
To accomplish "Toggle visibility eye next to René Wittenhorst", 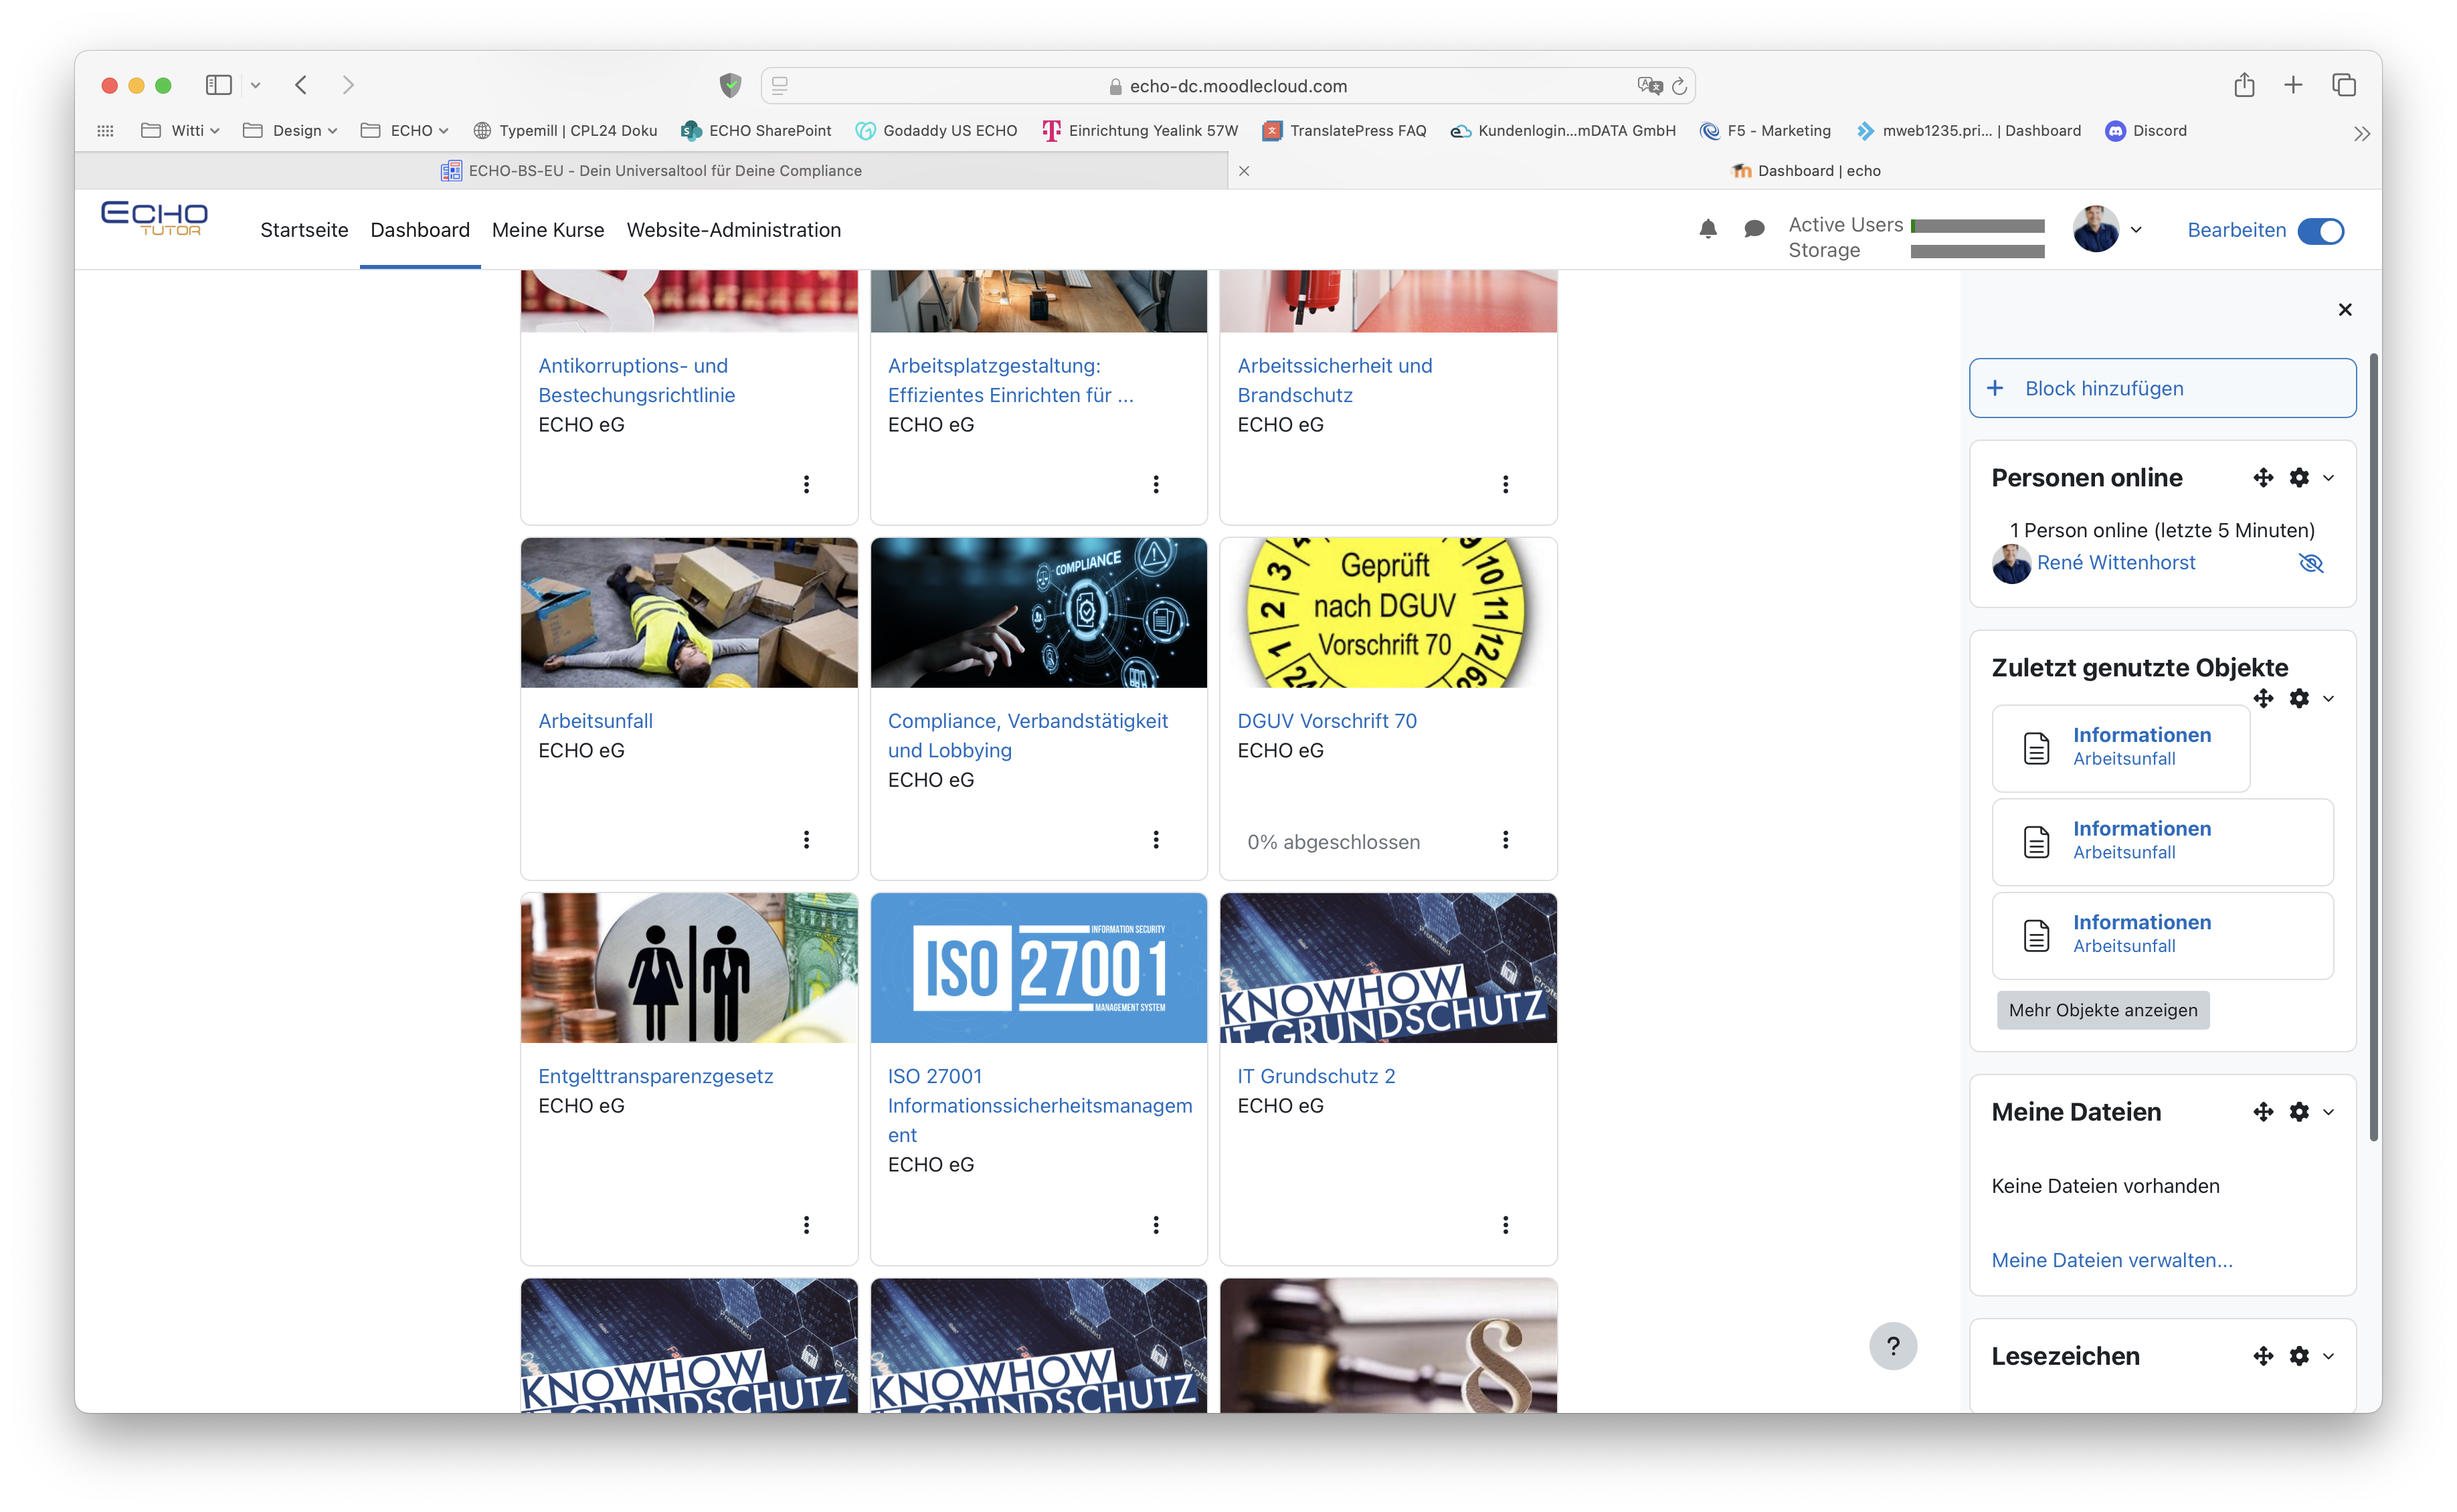I will coord(2311,563).
